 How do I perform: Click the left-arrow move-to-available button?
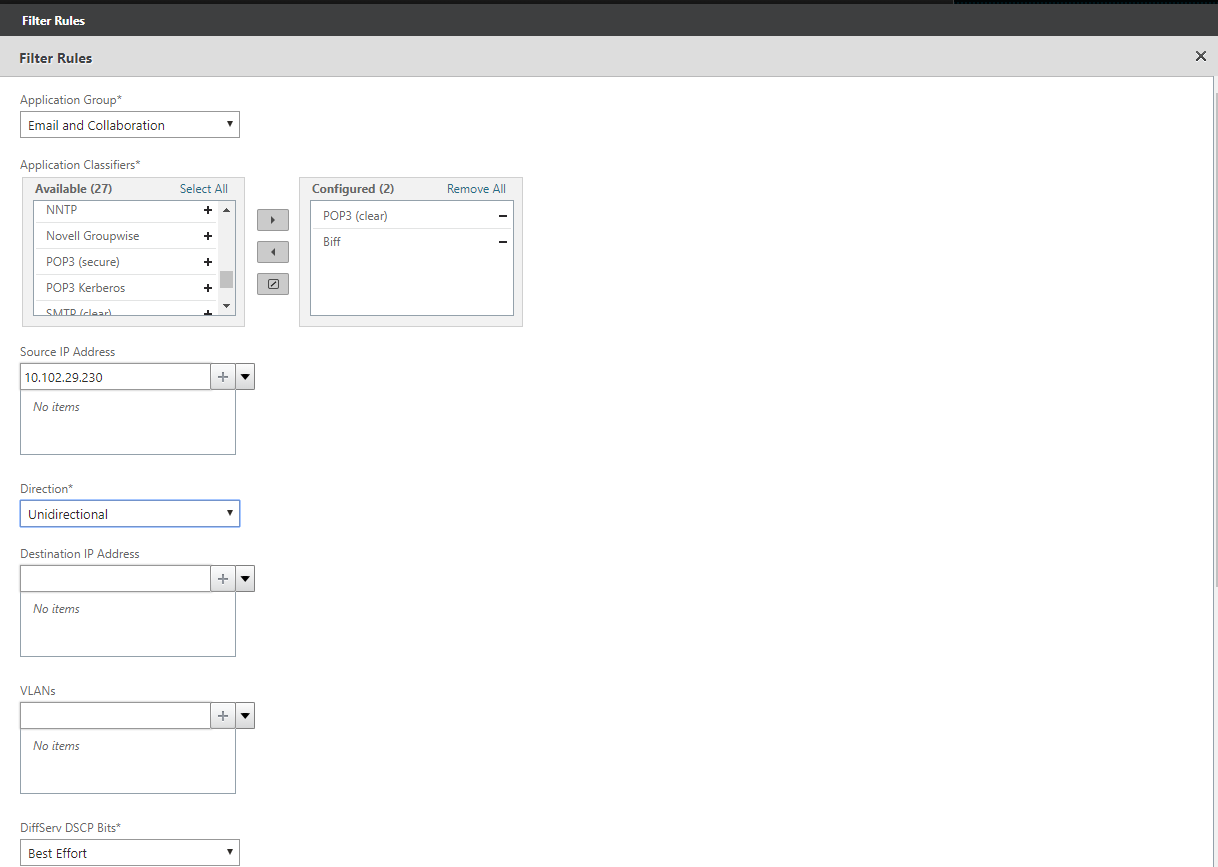[x=273, y=252]
